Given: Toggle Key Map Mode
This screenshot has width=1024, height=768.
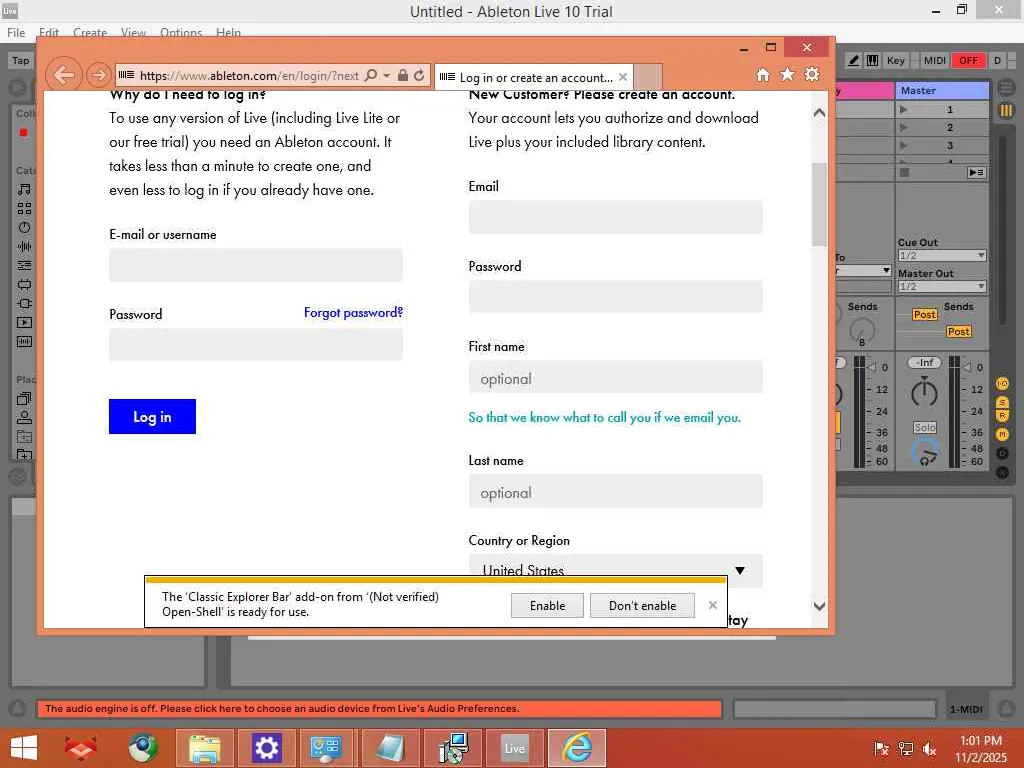Looking at the screenshot, I should [895, 60].
